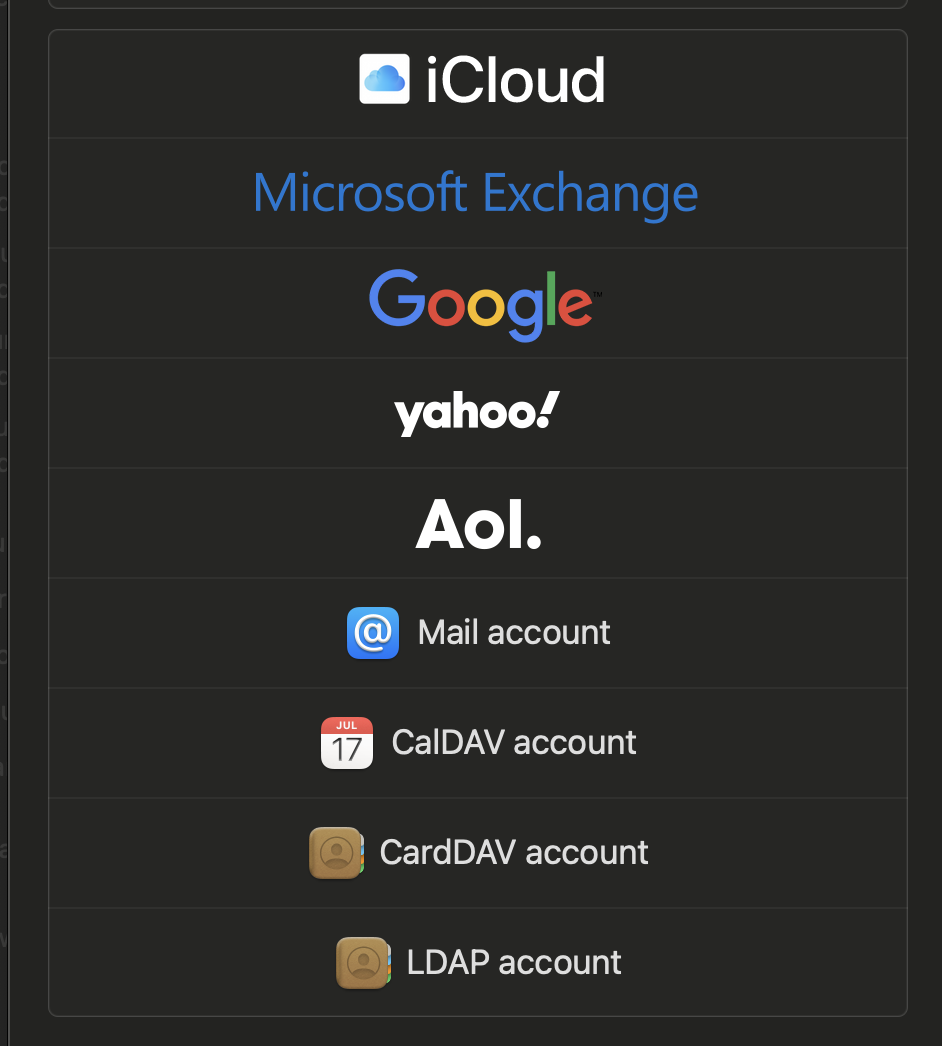Viewport: 942px width, 1046px height.
Task: Select the yahoo! logo provider
Action: [477, 413]
